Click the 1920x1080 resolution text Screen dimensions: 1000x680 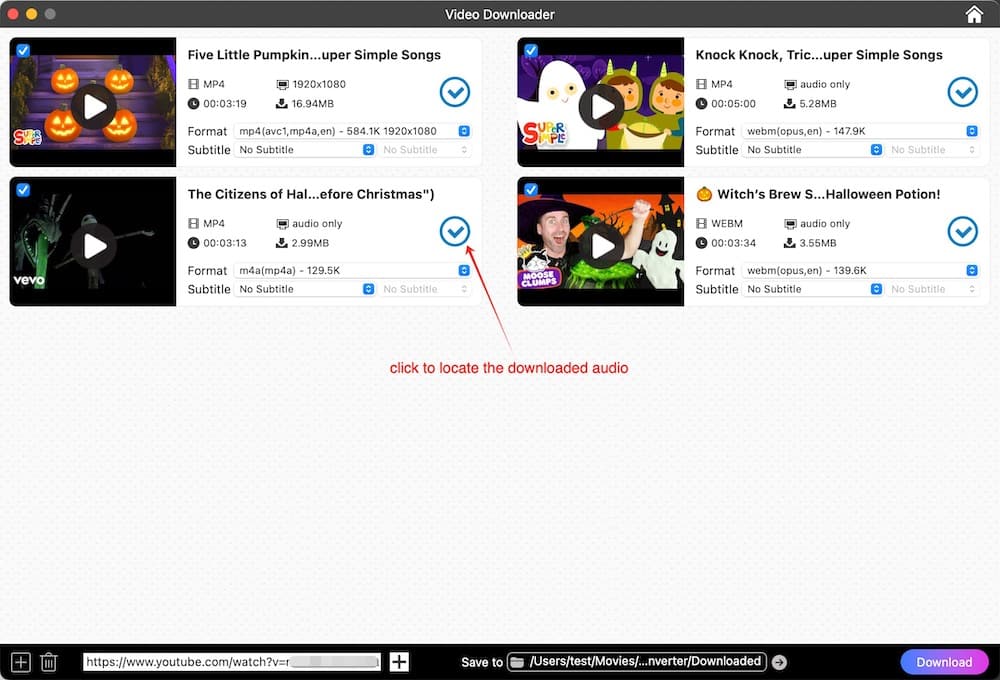tap(319, 84)
